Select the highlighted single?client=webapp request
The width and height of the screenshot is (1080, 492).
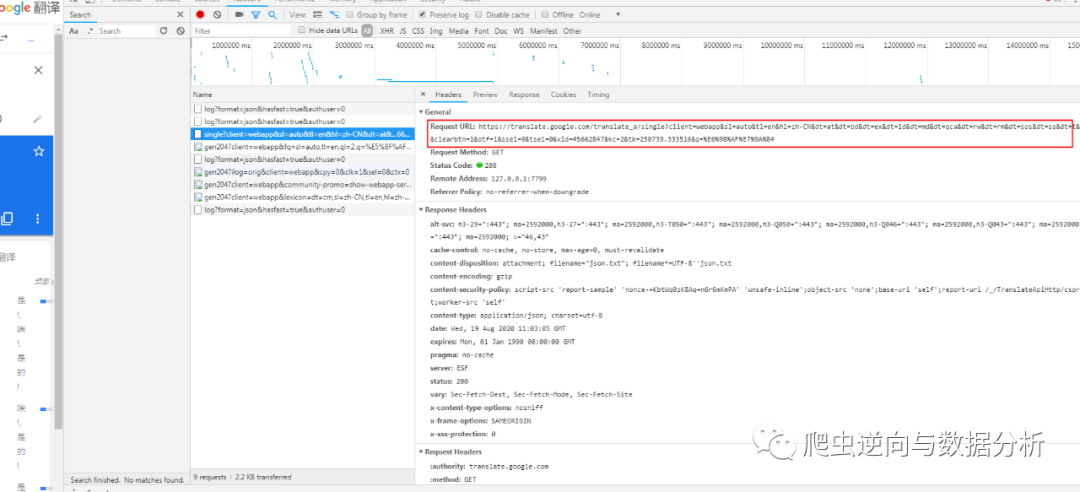click(x=302, y=134)
